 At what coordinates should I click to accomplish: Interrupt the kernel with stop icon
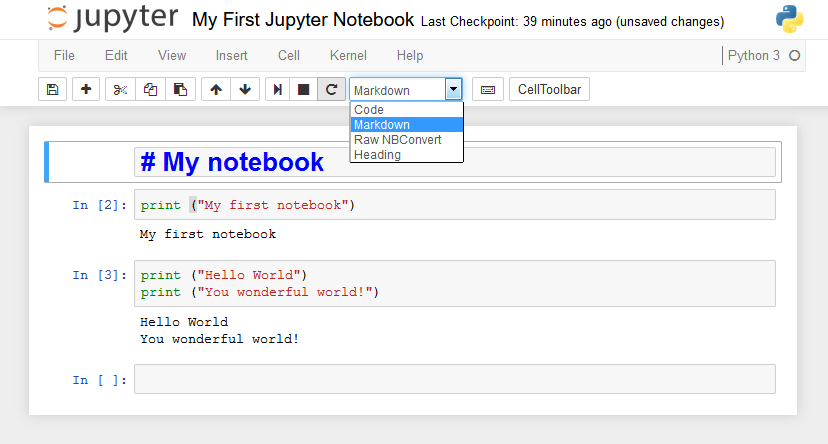[x=304, y=89]
